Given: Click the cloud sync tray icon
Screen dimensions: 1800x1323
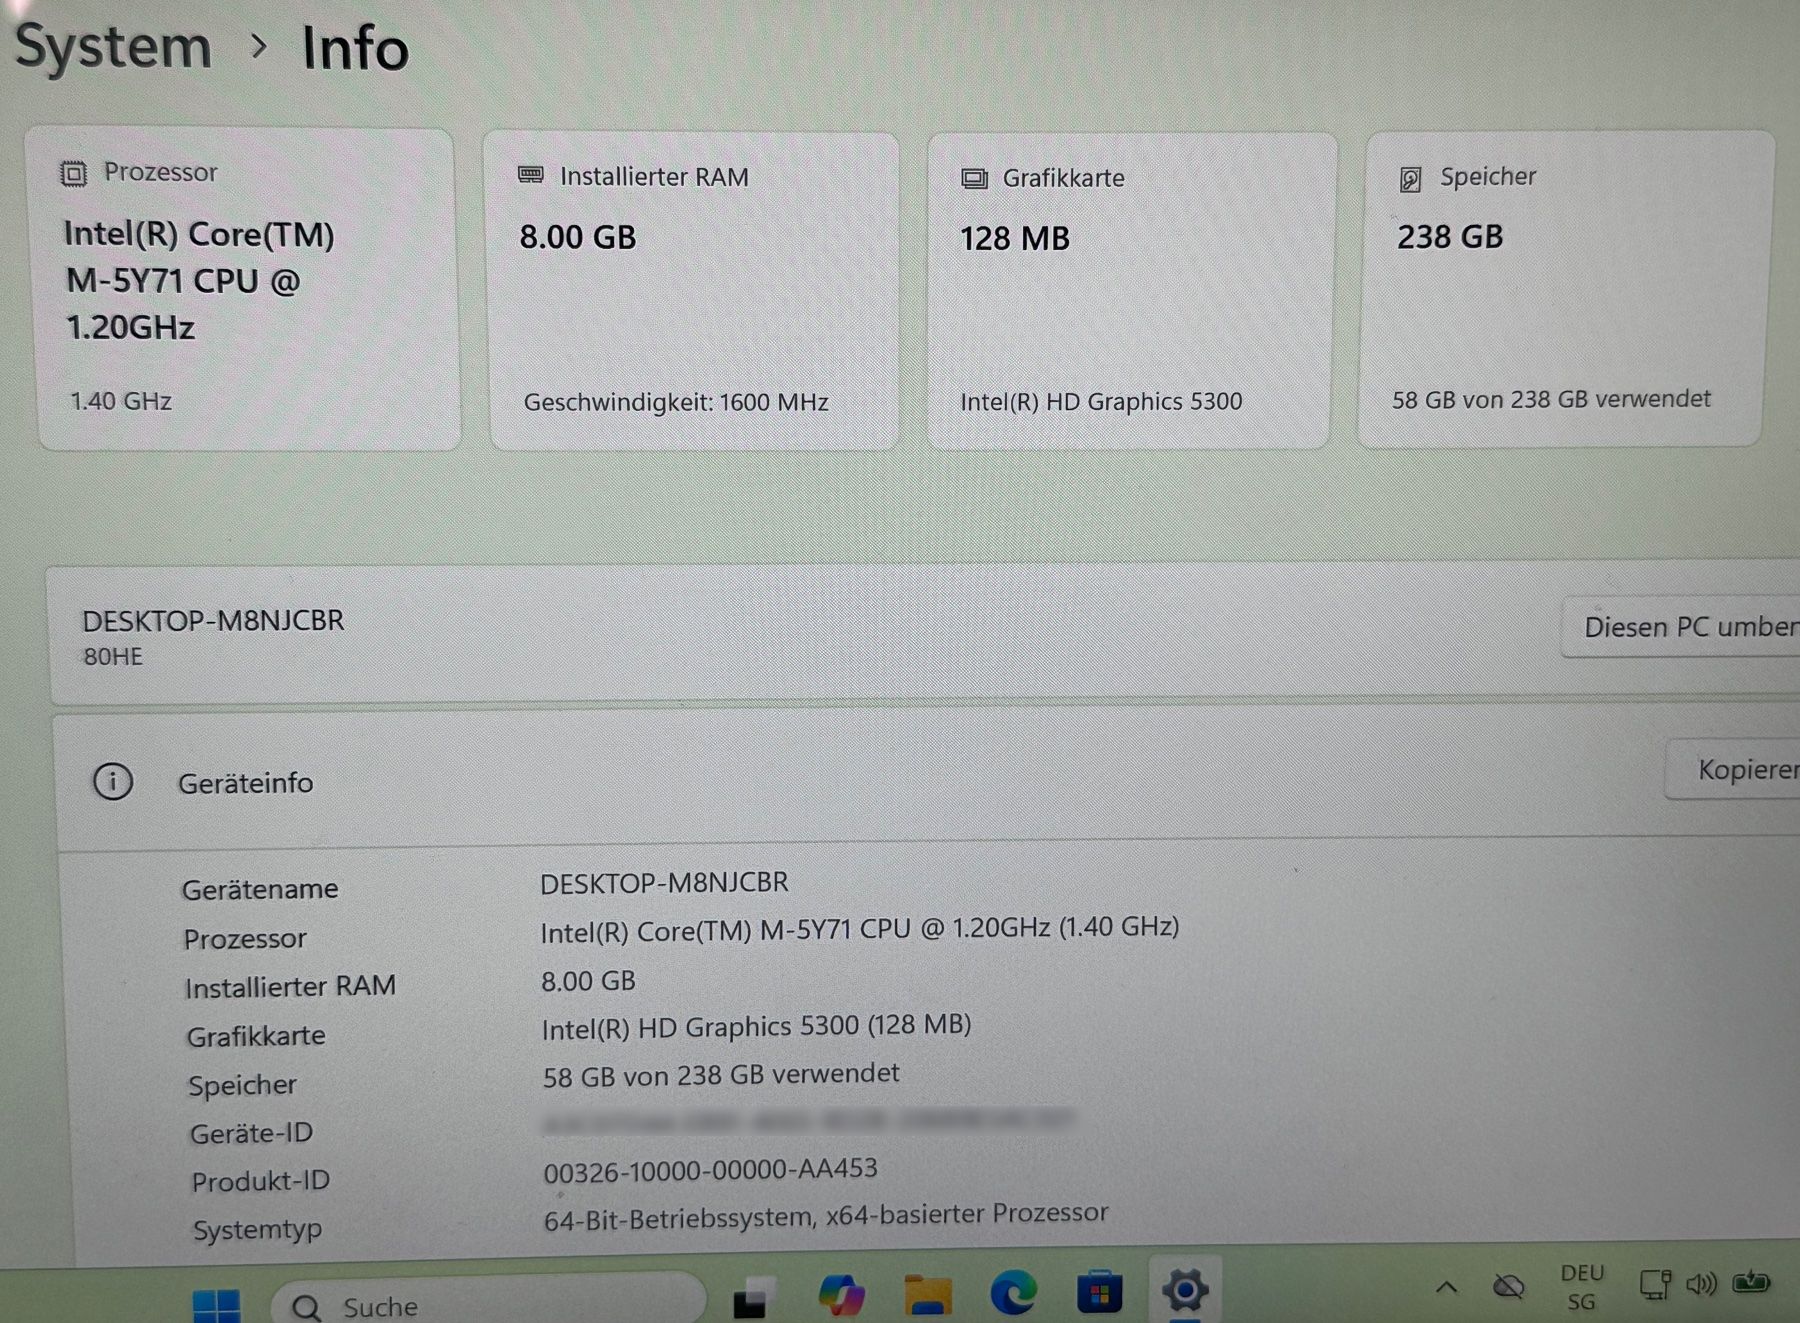Looking at the screenshot, I should [x=1508, y=1285].
